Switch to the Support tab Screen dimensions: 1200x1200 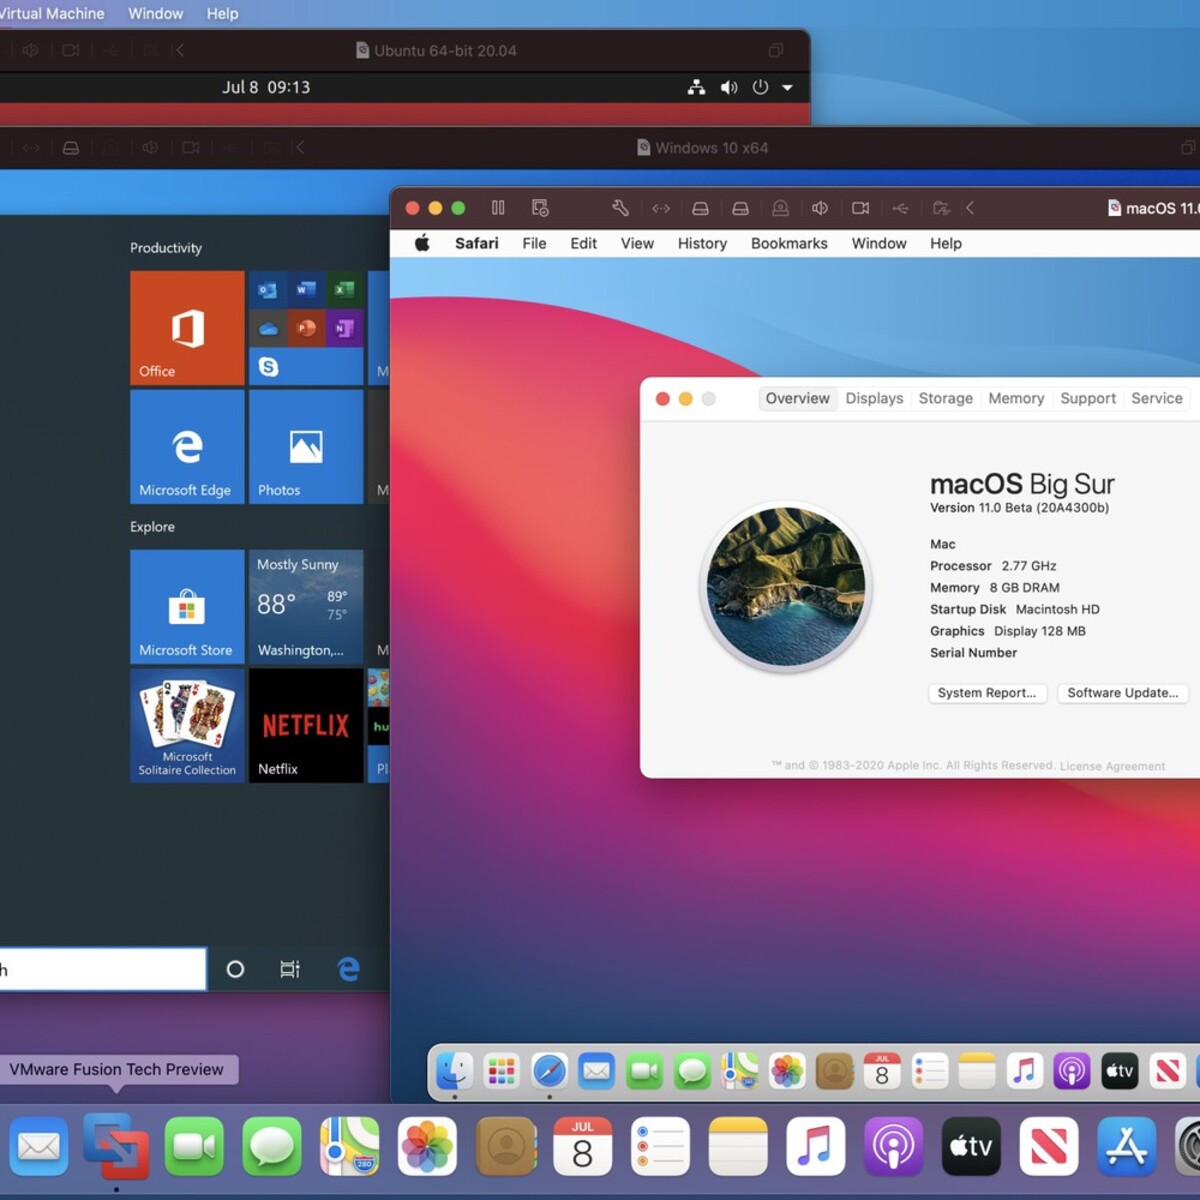(1088, 398)
